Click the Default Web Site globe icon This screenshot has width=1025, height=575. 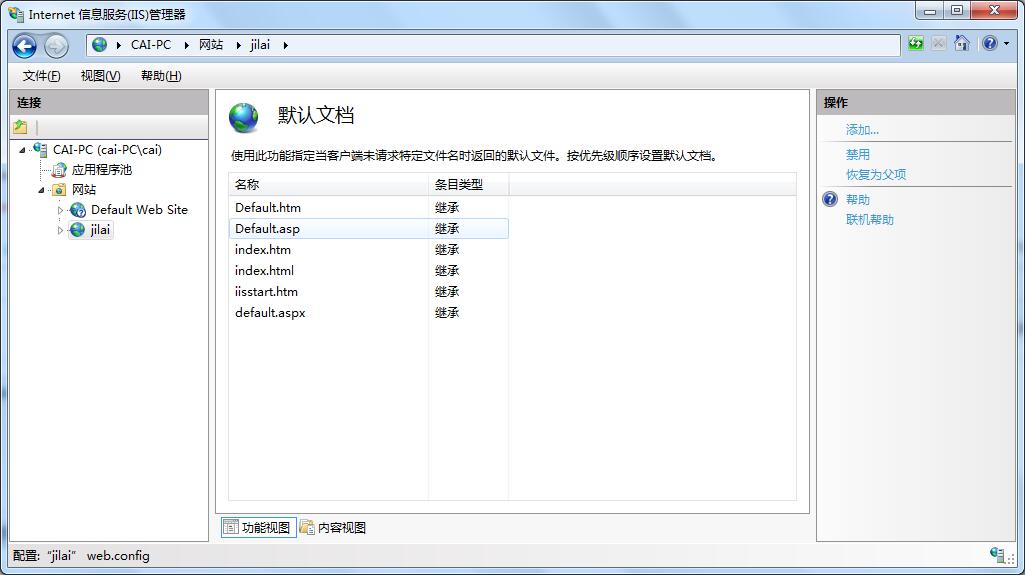[78, 210]
